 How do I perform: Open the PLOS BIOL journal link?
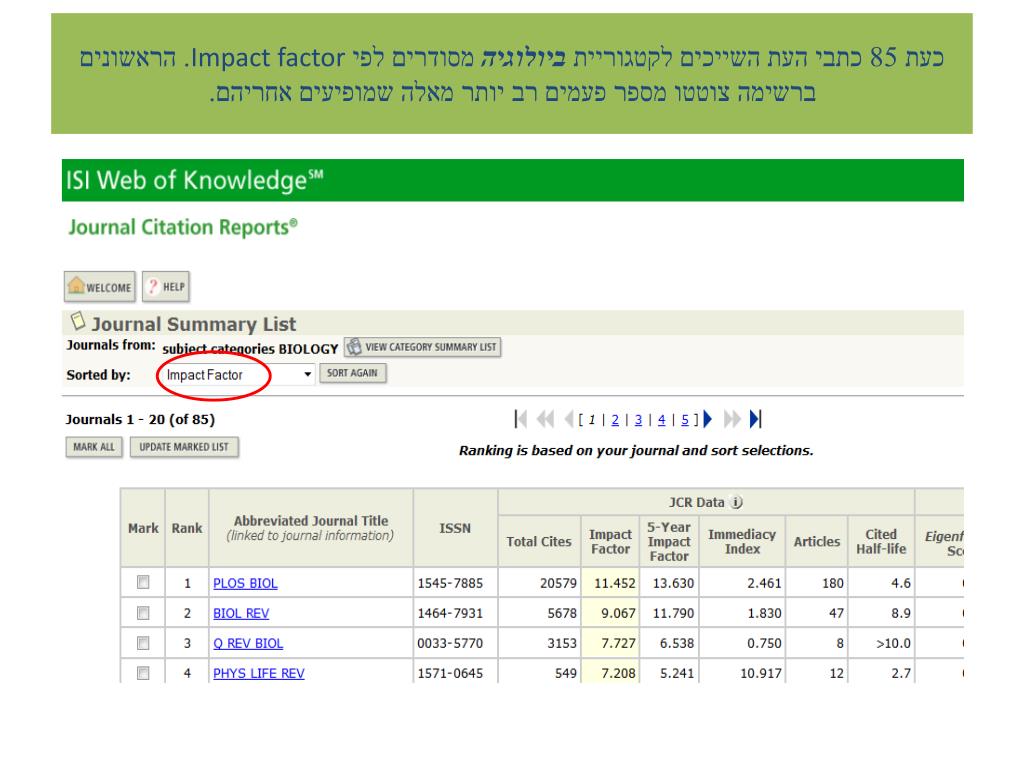(245, 583)
